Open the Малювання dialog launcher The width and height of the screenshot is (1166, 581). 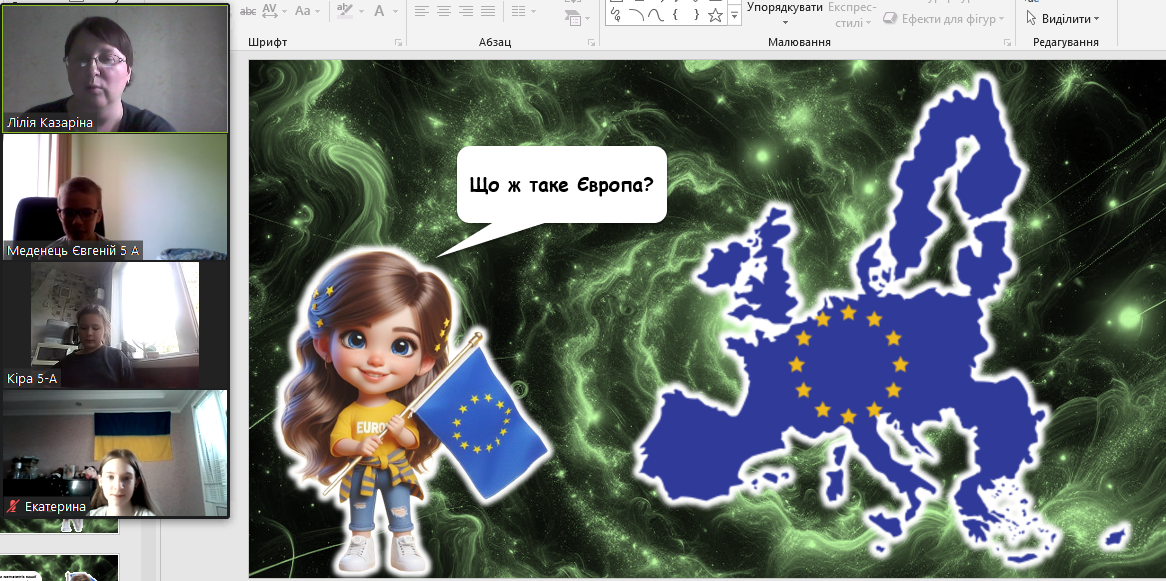(1008, 42)
